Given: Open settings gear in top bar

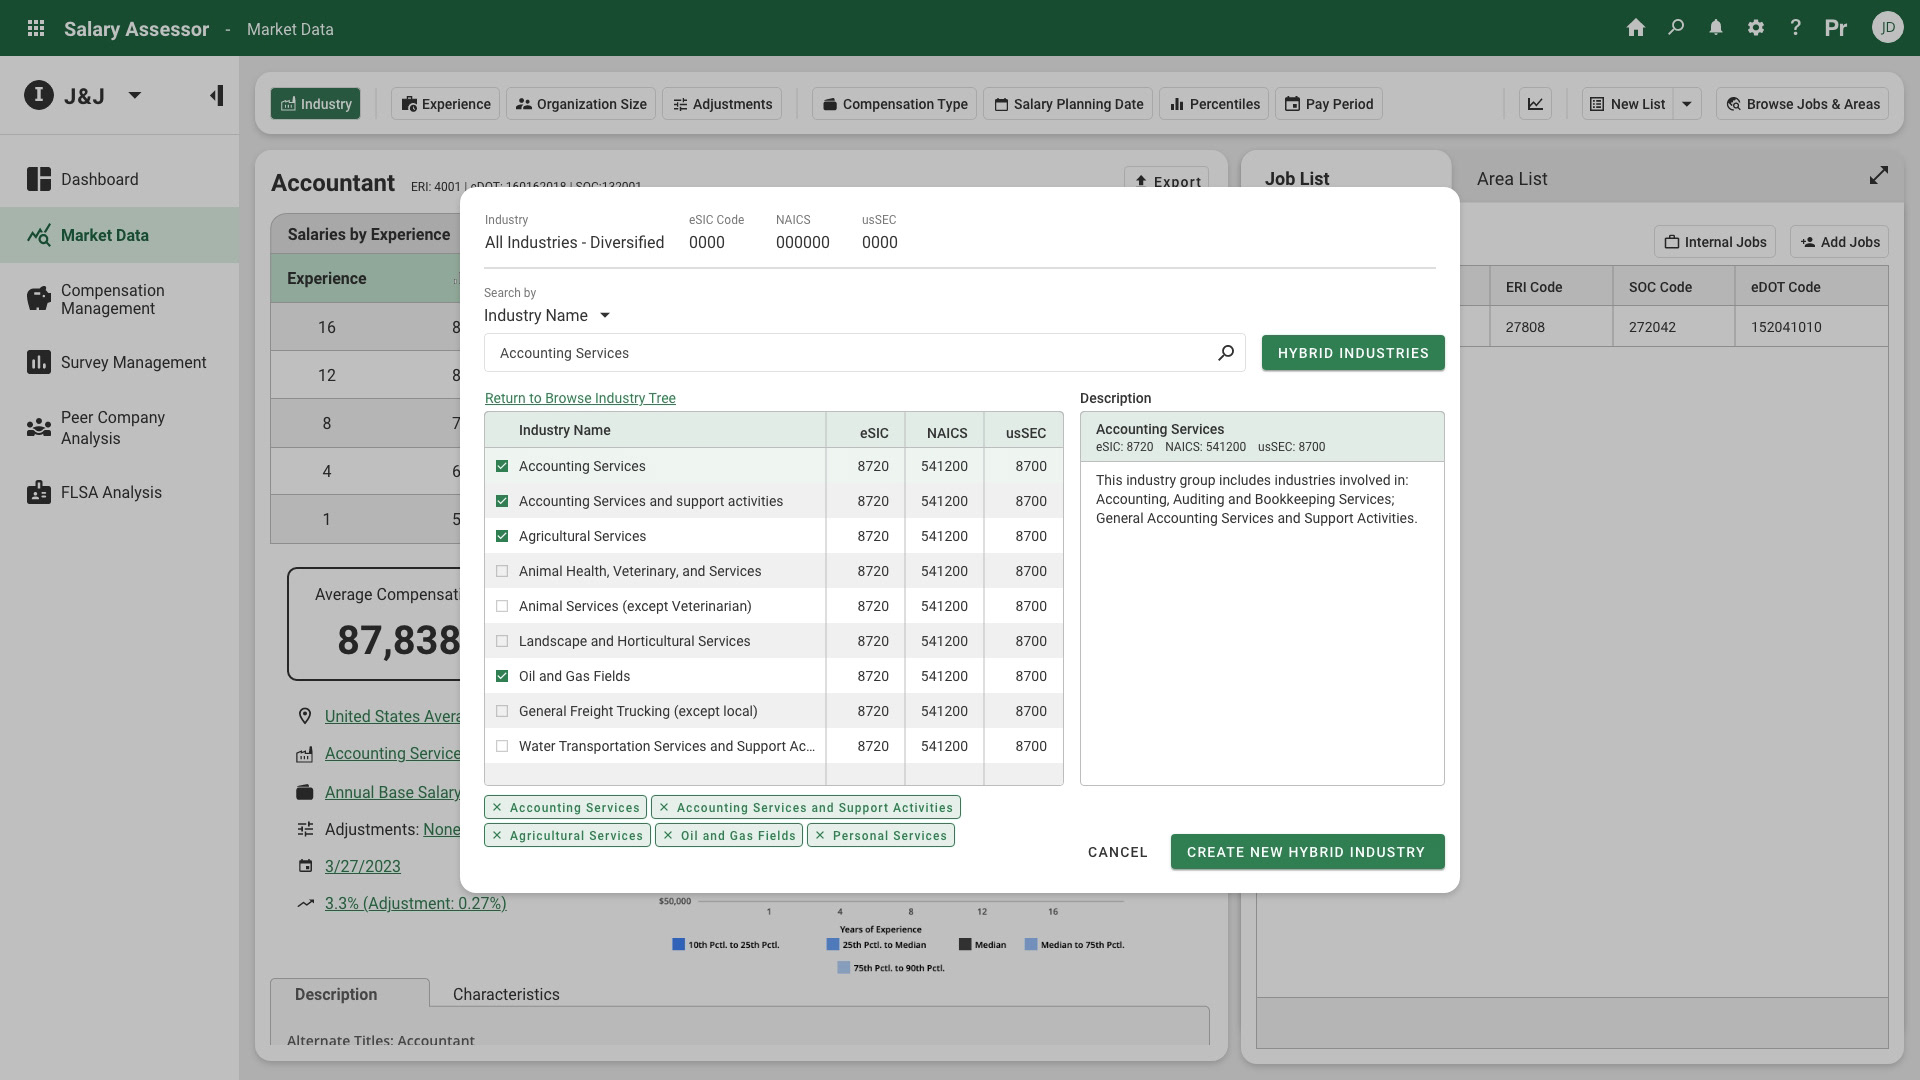Looking at the screenshot, I should coord(1756,28).
